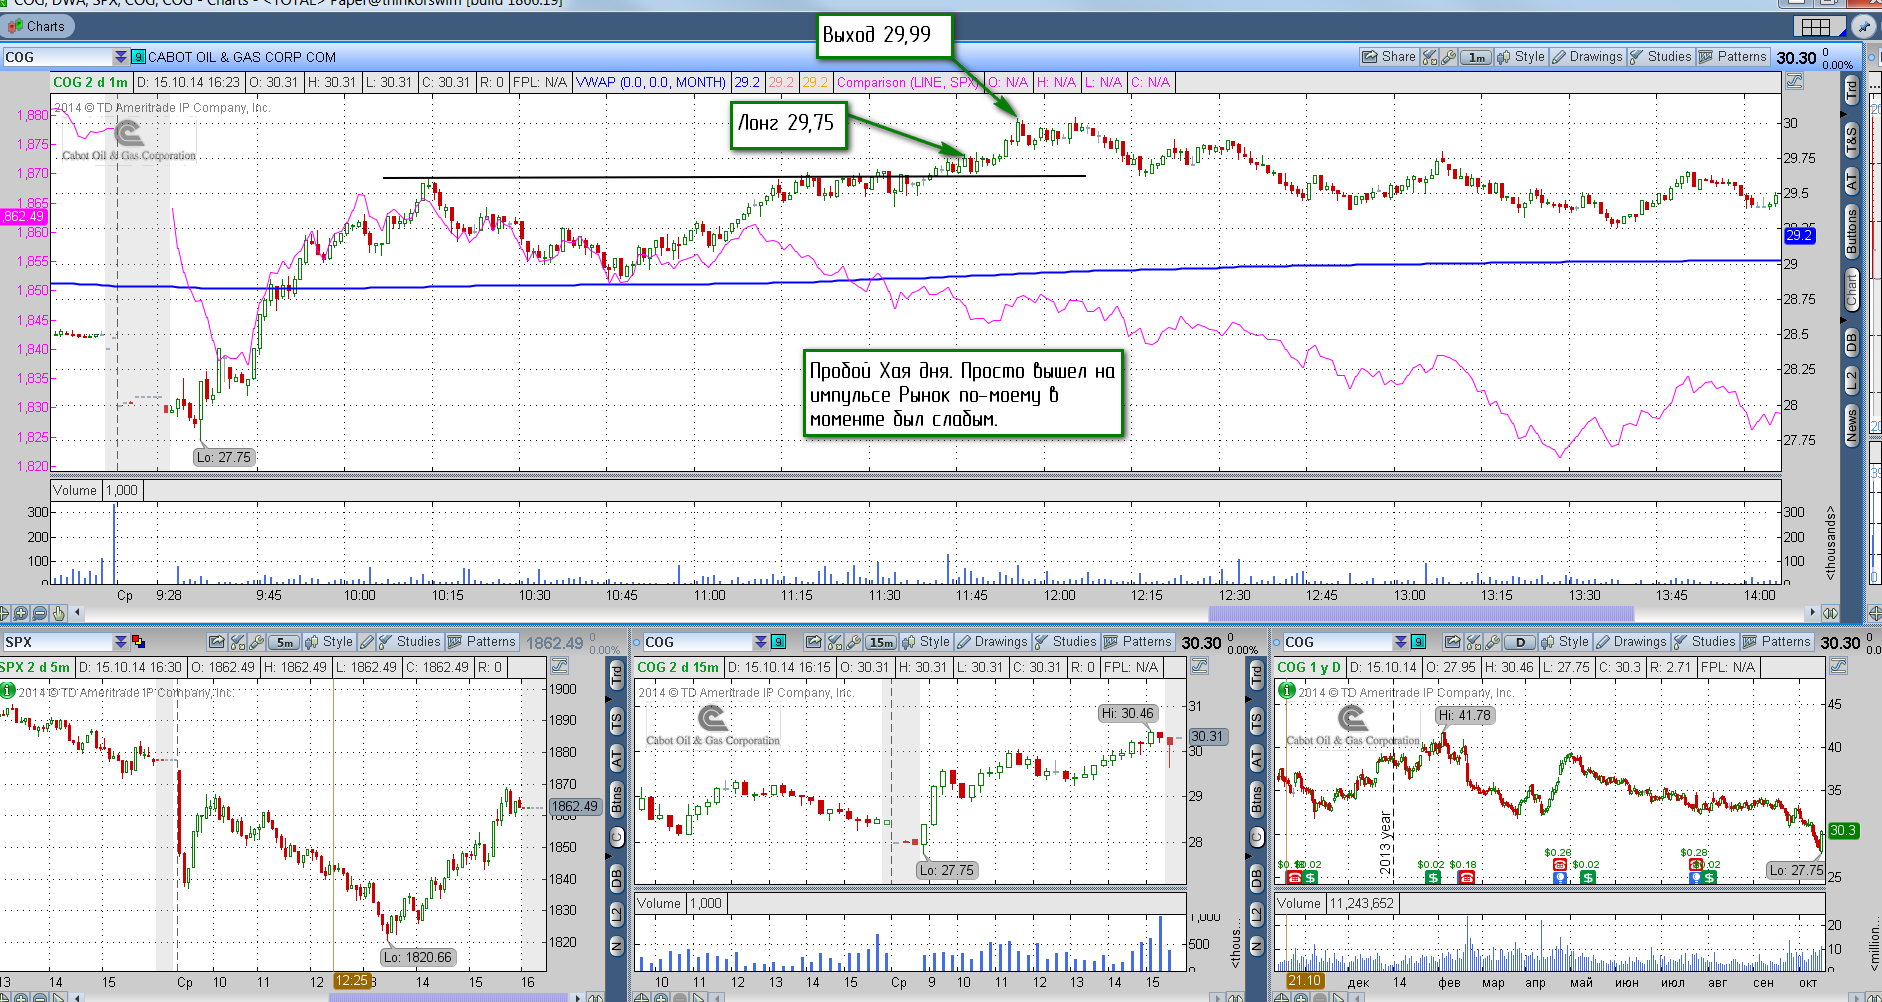Change the 5m timeframe on the SPX chart
The width and height of the screenshot is (1882, 1002).
click(284, 642)
